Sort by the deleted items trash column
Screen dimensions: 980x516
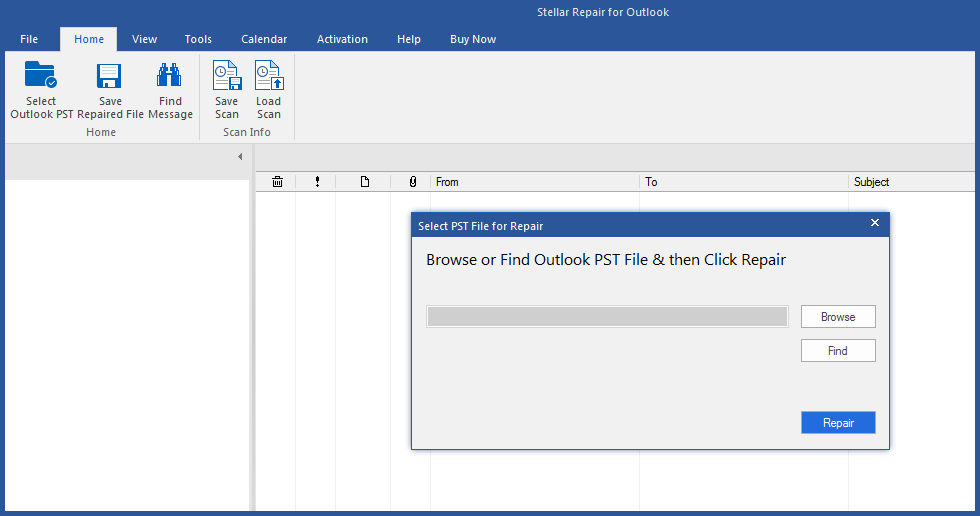tap(278, 182)
